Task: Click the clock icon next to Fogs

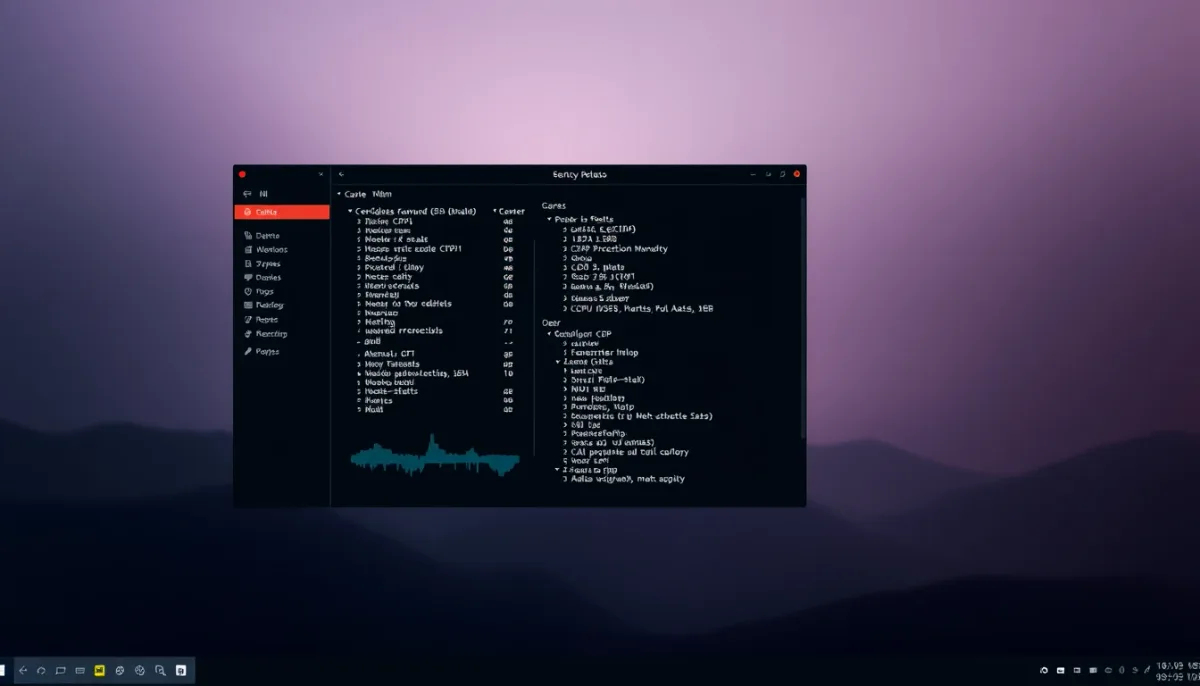Action: [247, 292]
